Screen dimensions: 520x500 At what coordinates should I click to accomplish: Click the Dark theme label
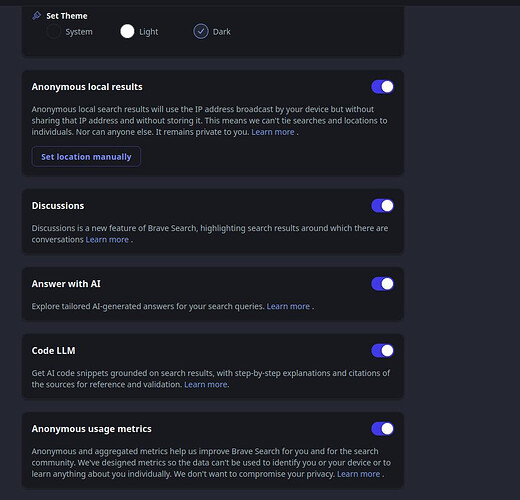(x=222, y=32)
